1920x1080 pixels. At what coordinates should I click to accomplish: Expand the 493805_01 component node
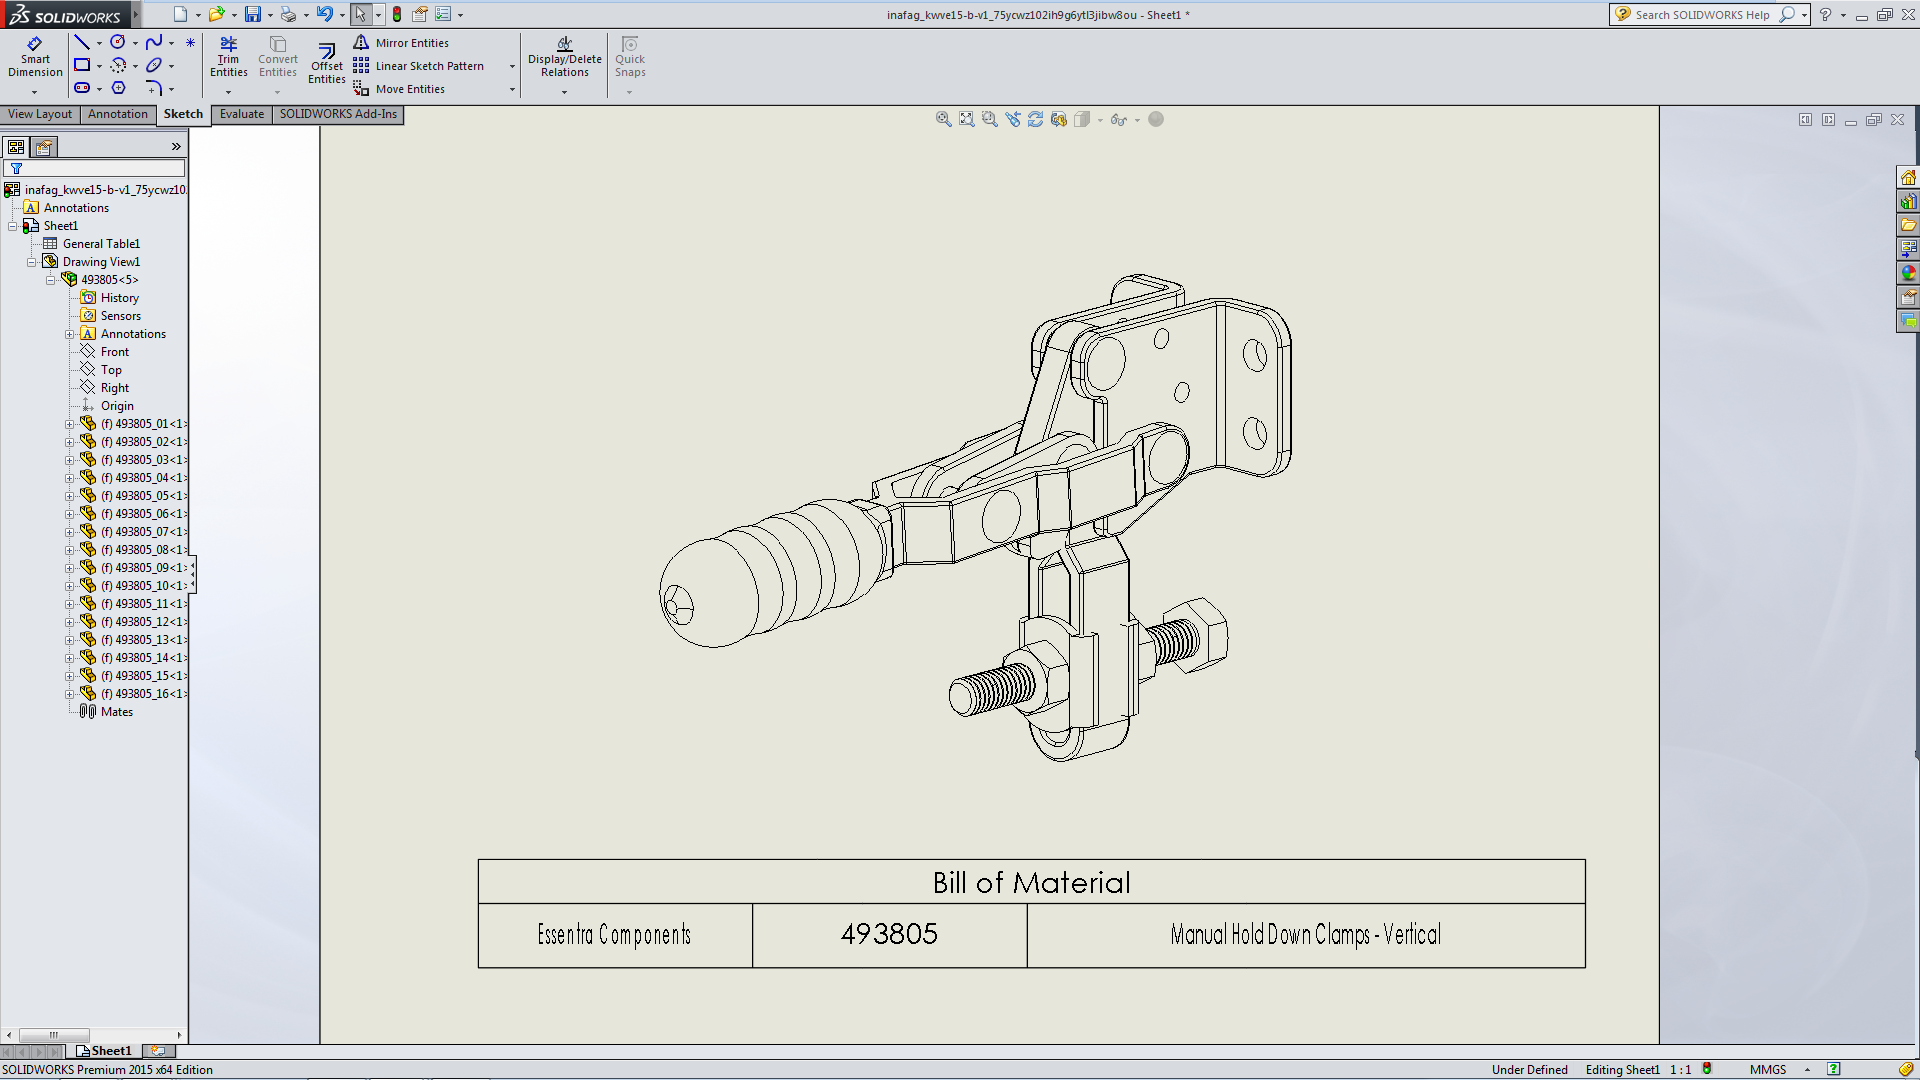pos(69,424)
